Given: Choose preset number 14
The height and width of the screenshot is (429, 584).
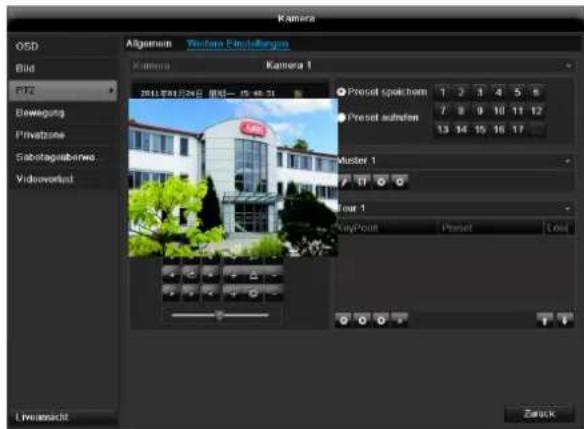Looking at the screenshot, I should tap(461, 130).
